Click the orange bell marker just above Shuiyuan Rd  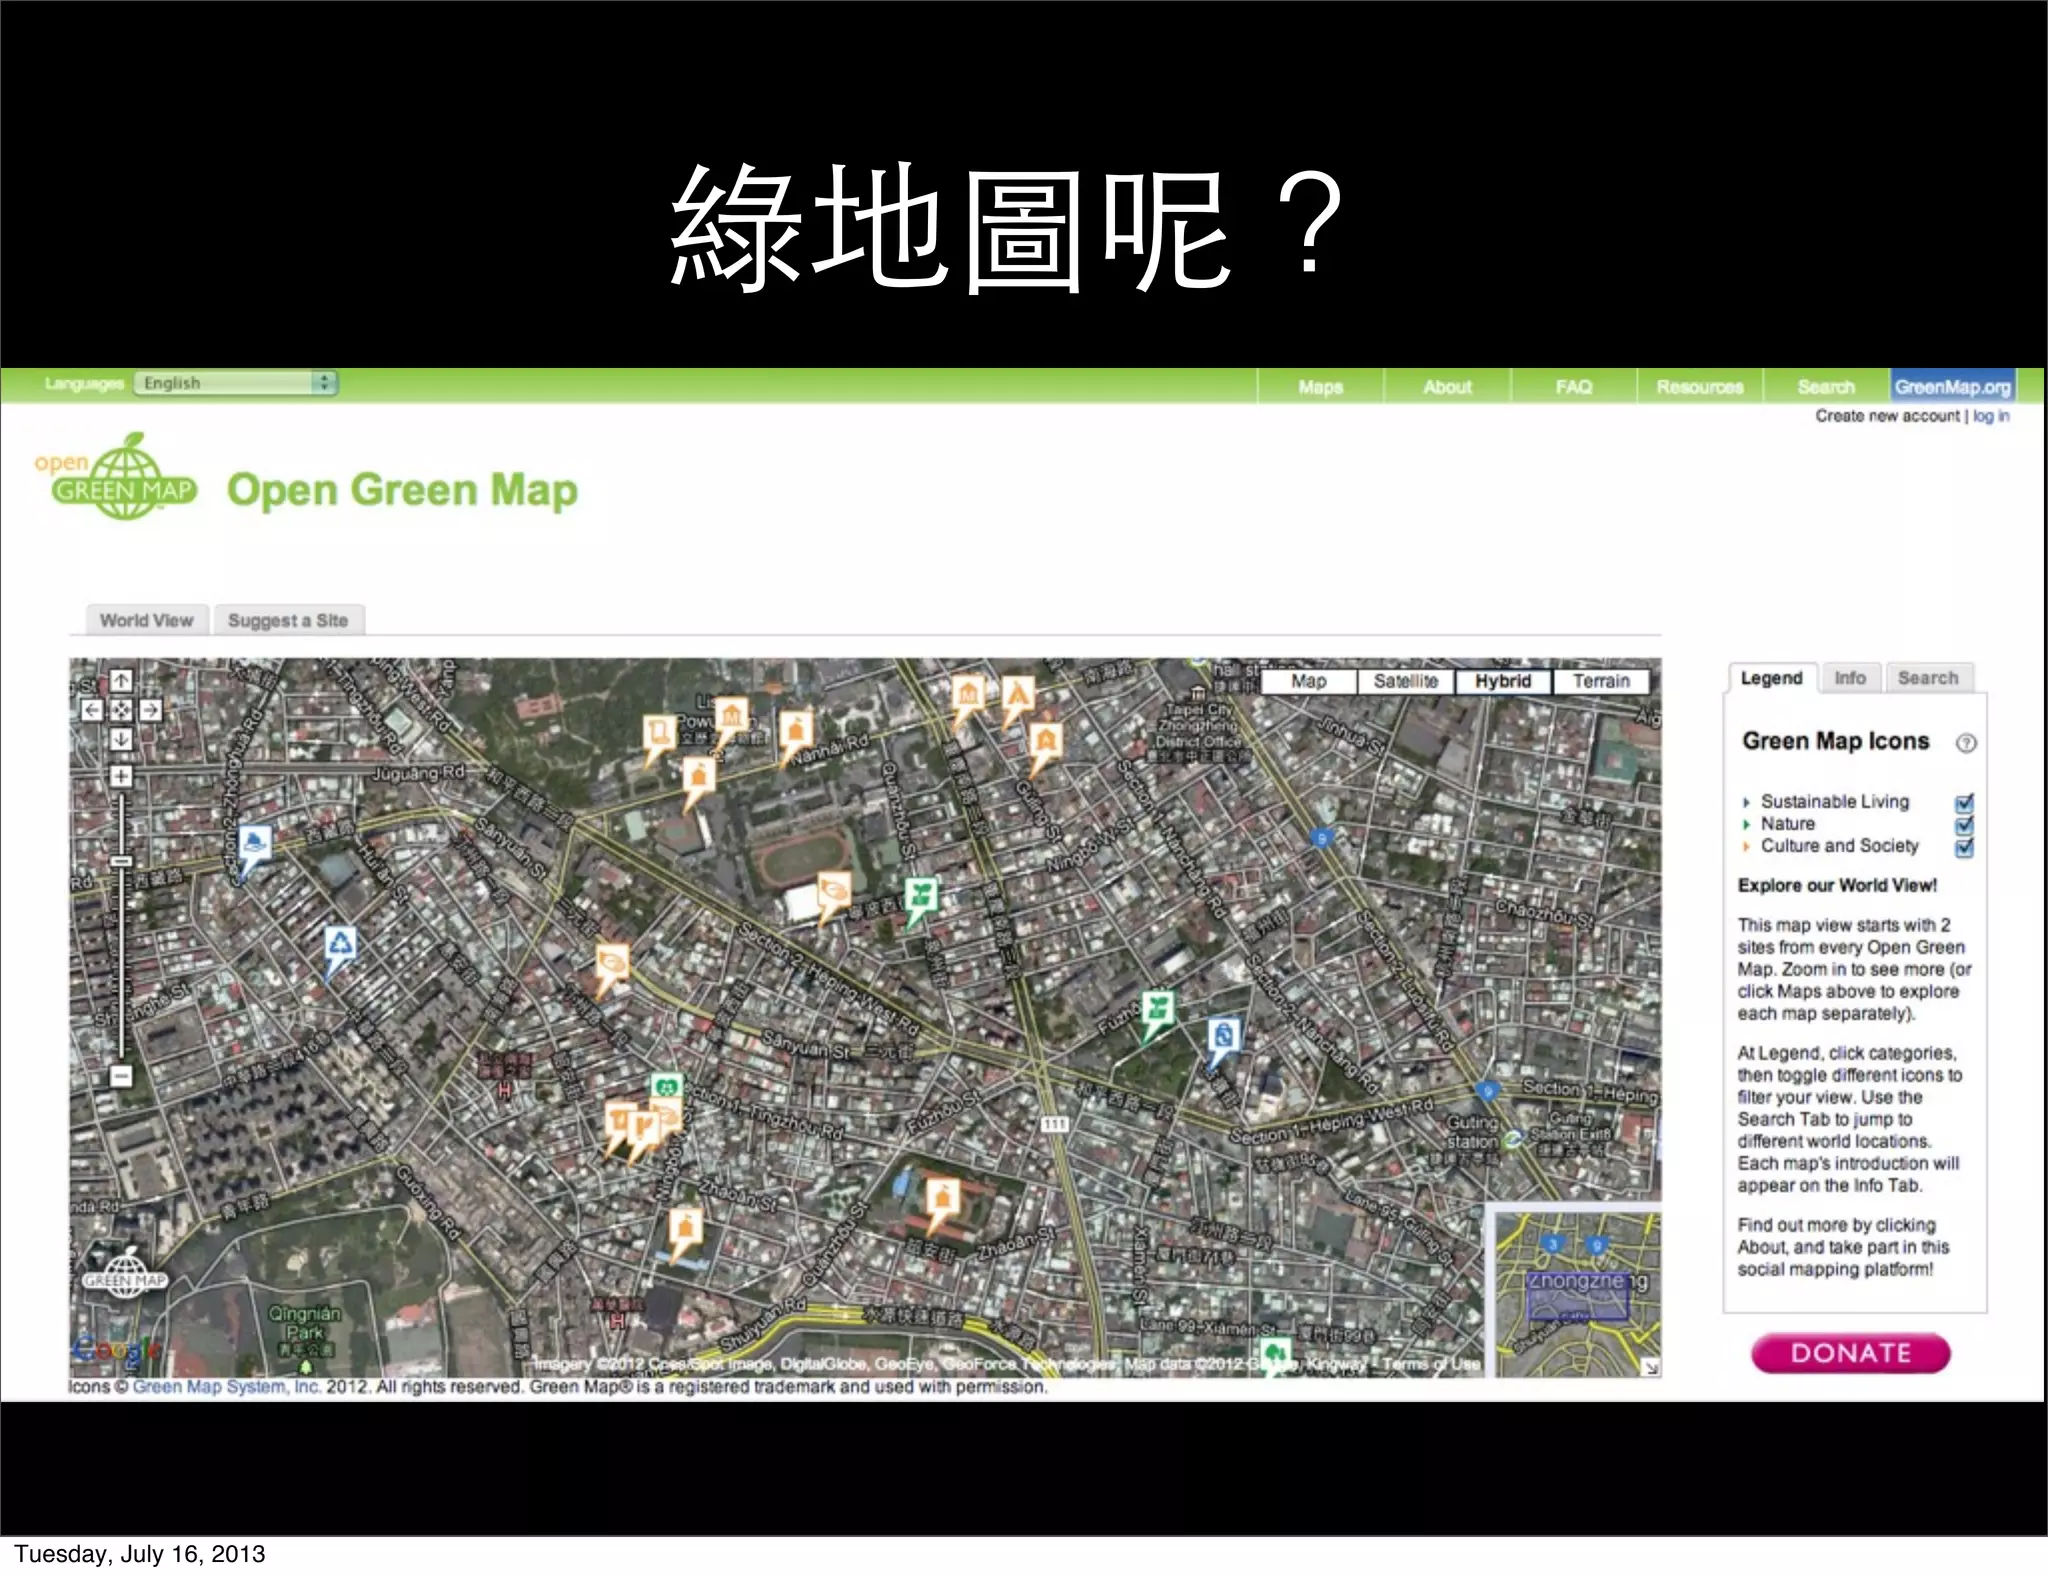click(685, 1229)
